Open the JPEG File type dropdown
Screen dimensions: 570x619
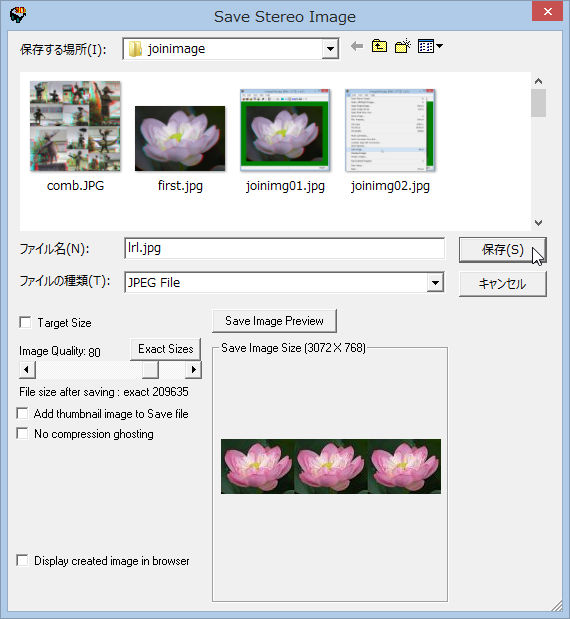point(435,283)
